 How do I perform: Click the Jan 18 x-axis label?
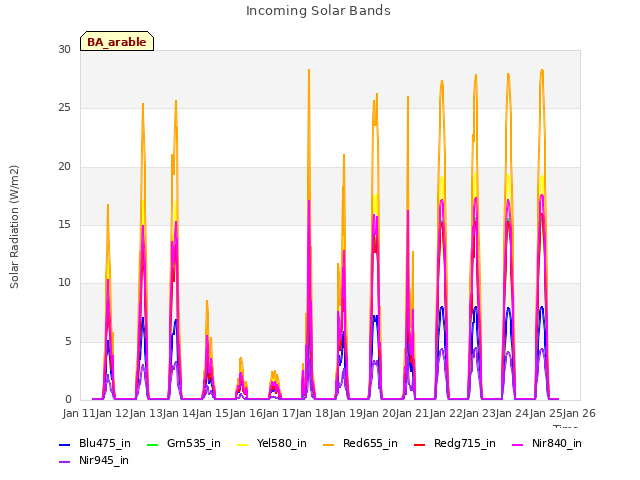point(312,413)
